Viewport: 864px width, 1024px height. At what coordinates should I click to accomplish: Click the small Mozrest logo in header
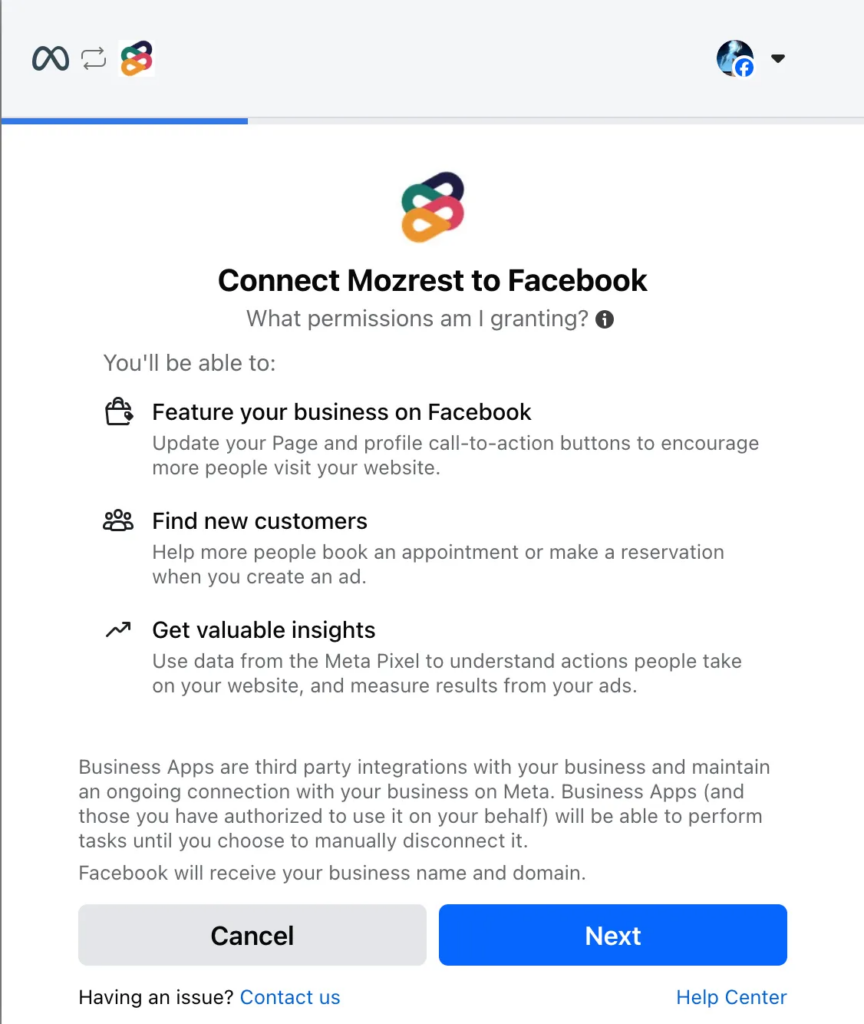(136, 58)
